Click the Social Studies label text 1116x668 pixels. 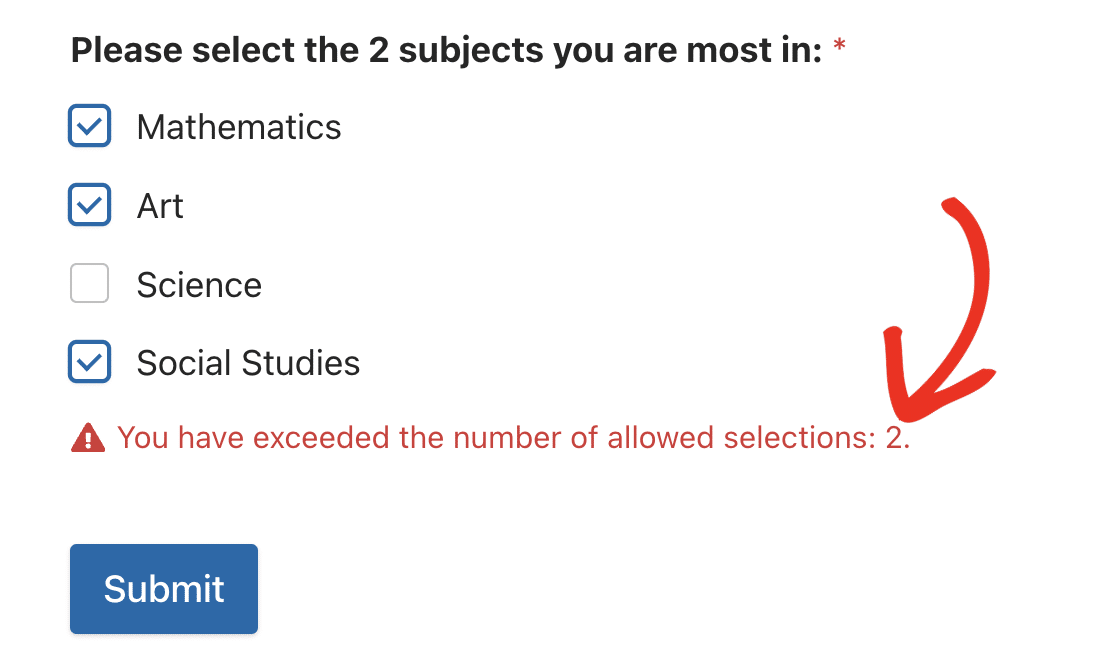pyautogui.click(x=248, y=363)
